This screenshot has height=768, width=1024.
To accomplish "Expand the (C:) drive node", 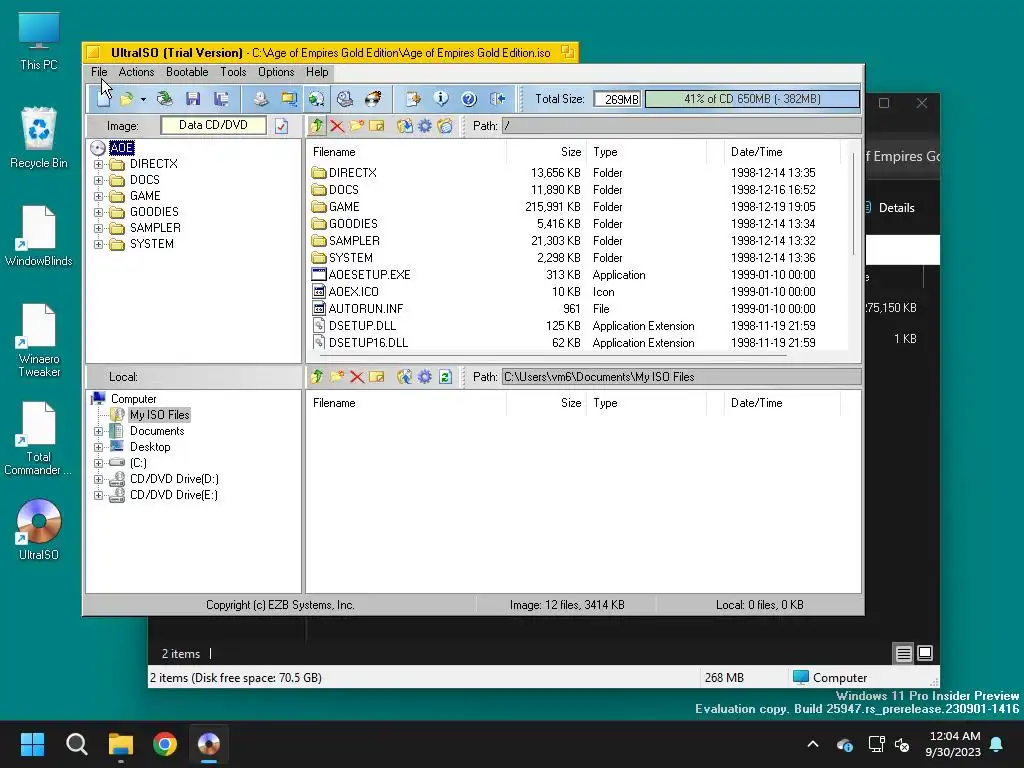I will pos(99,463).
